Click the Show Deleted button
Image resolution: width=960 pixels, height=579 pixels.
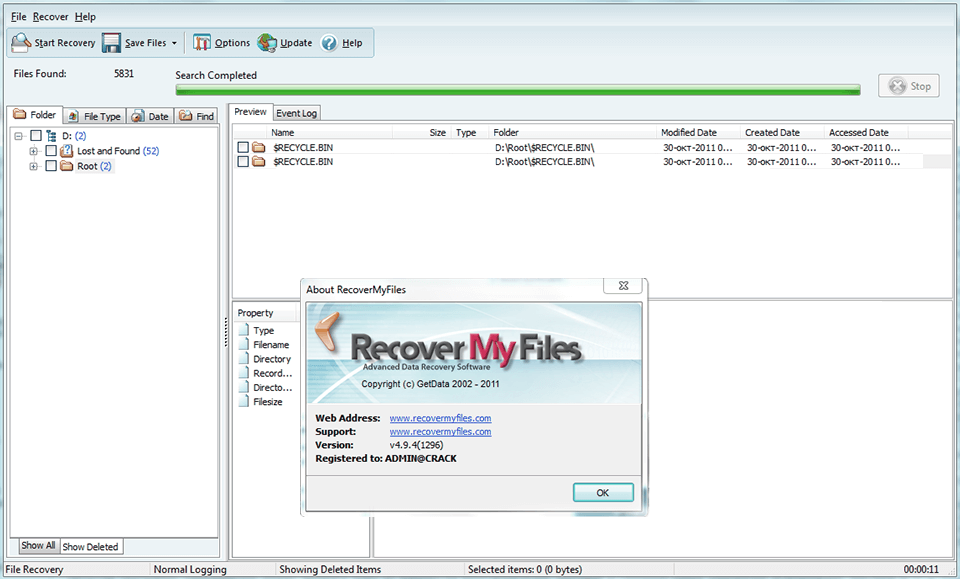pos(90,546)
